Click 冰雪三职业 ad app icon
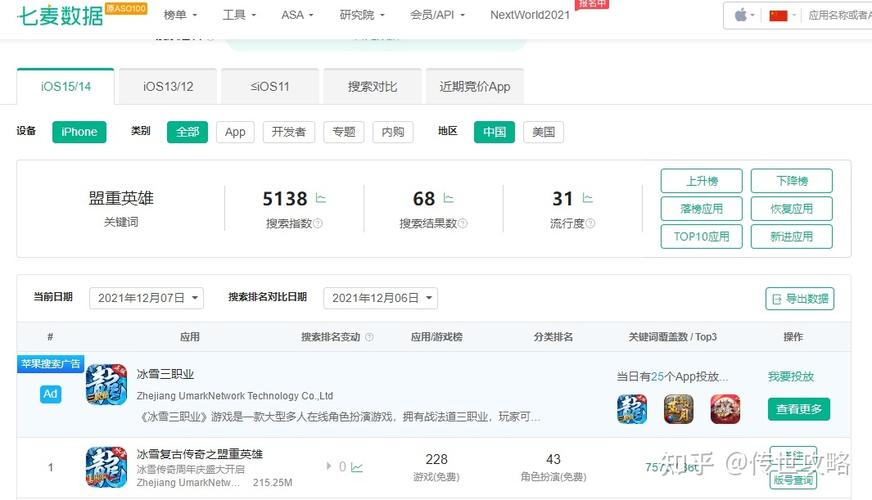Viewport: 872px width, 500px height. tap(106, 385)
